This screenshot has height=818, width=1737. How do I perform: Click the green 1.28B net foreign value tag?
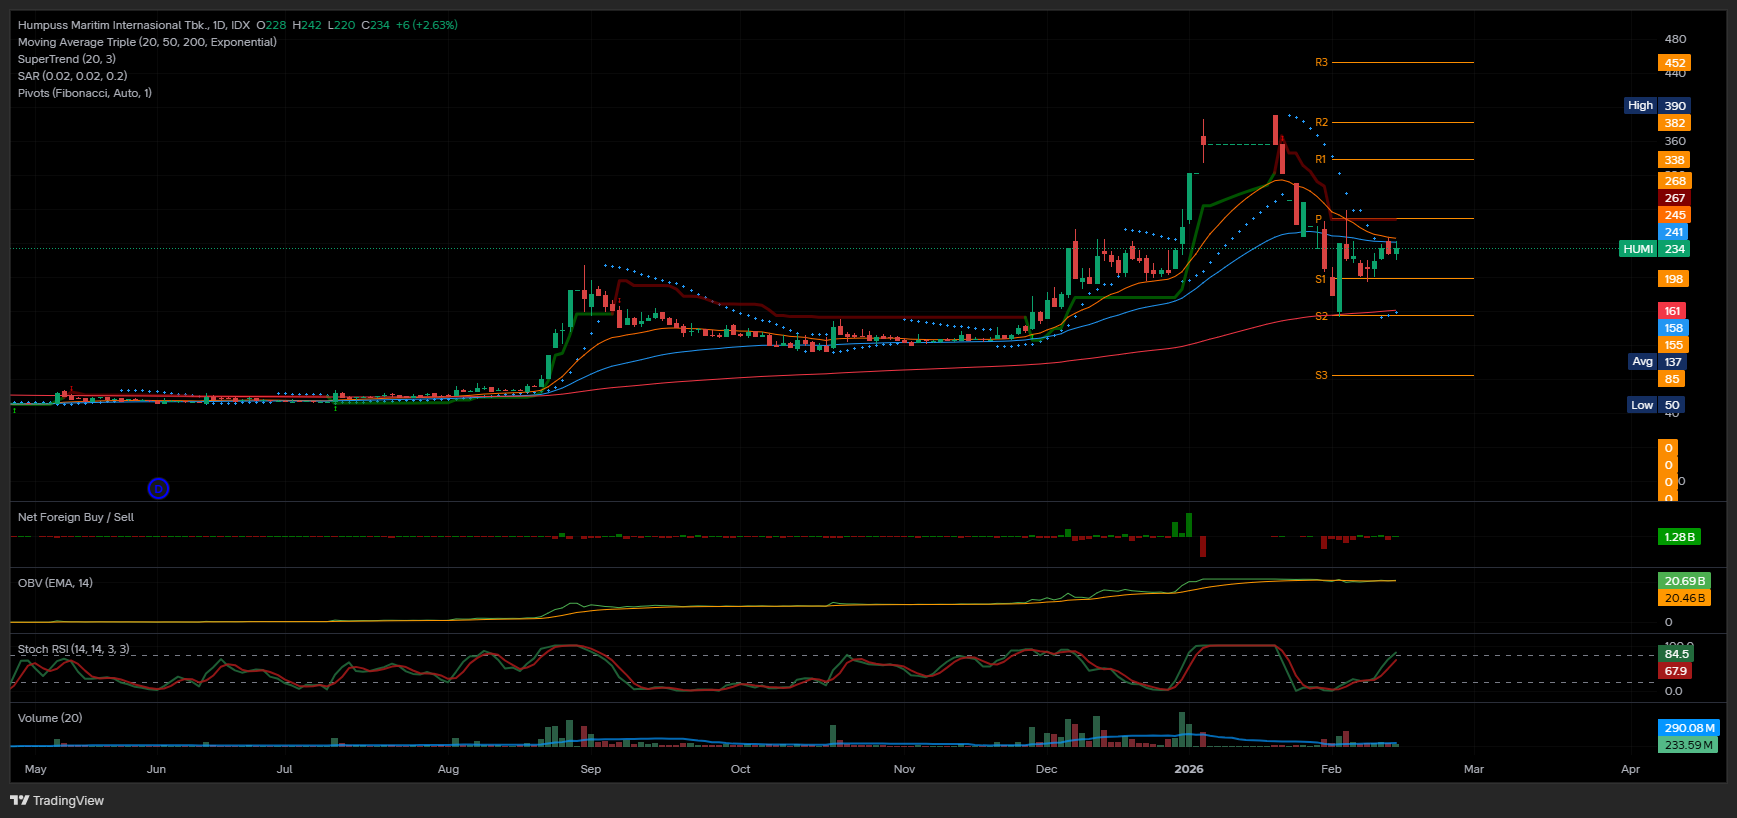click(x=1678, y=537)
